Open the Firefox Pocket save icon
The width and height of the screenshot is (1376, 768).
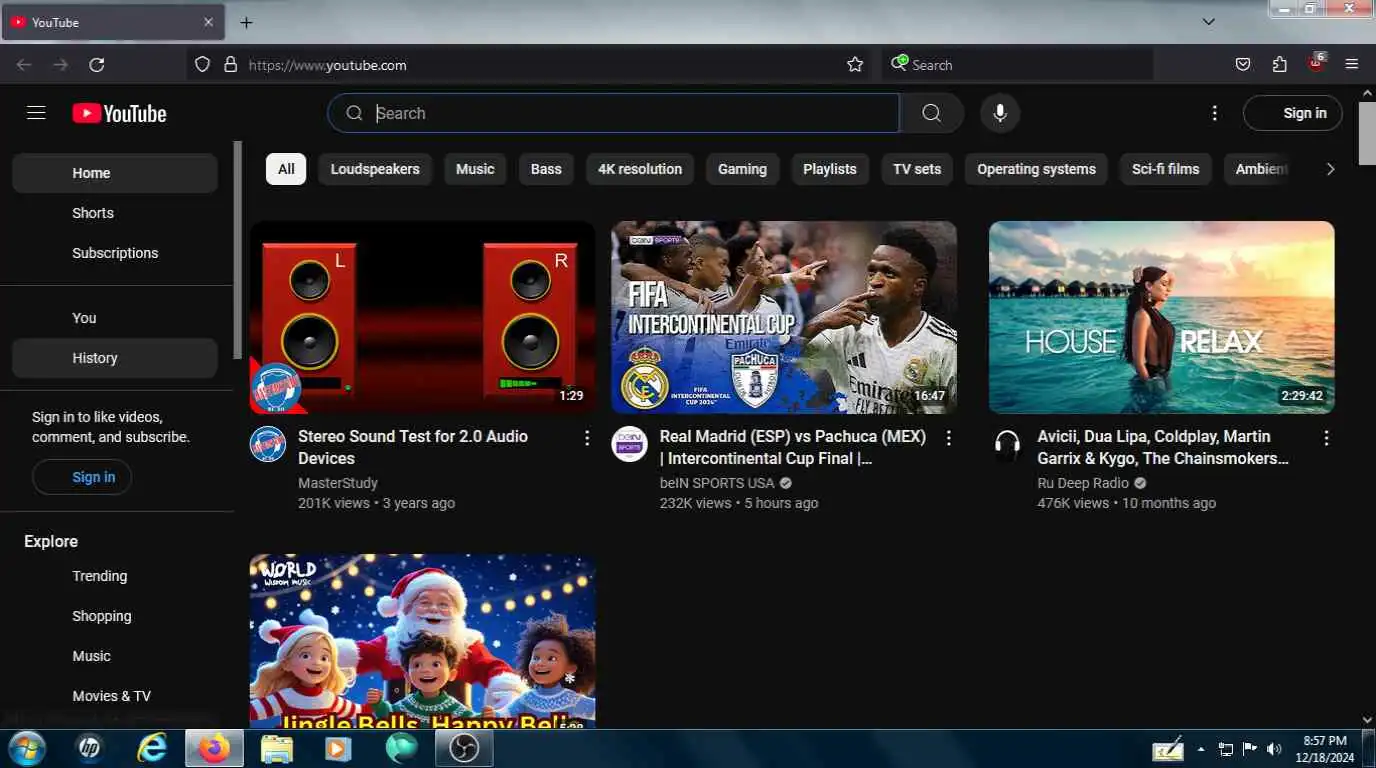pos(1243,65)
